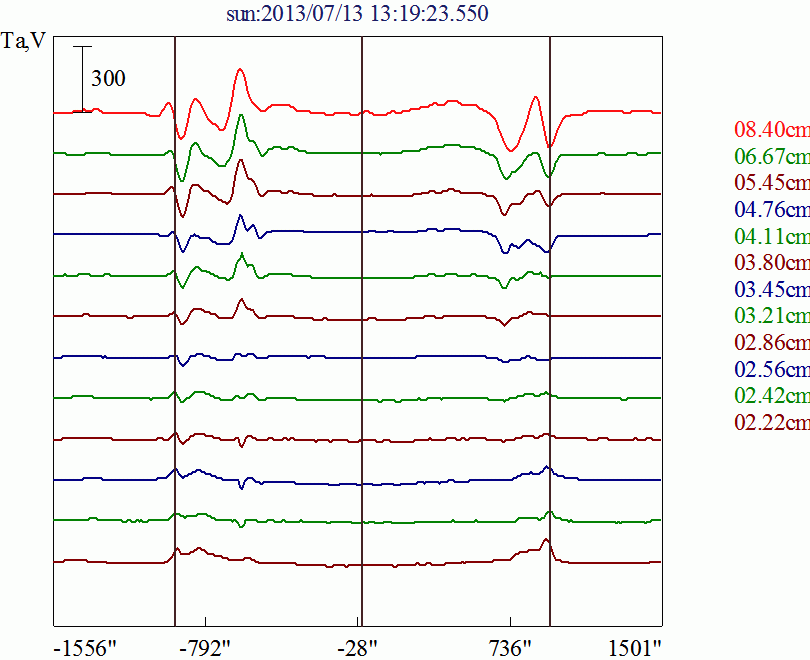Click the 05.45cm legend label
Screen dimensions: 810x660
(x=772, y=182)
